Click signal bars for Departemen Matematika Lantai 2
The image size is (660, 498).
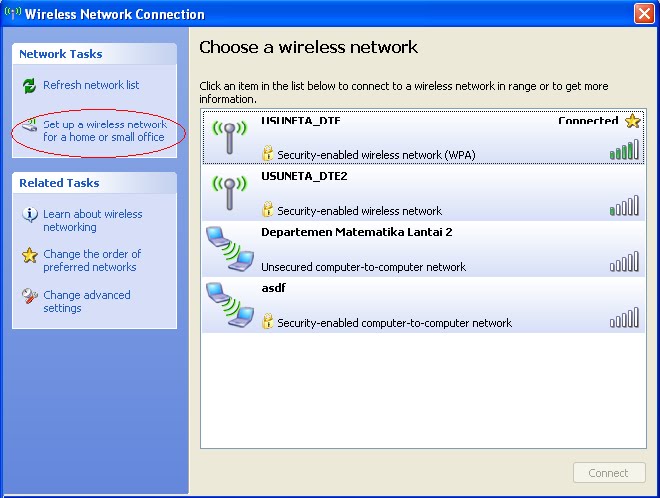[x=624, y=261]
